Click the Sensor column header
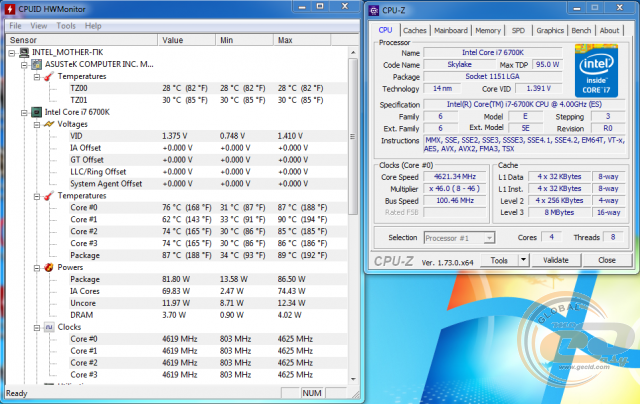The height and width of the screenshot is (404, 640). 82,40
